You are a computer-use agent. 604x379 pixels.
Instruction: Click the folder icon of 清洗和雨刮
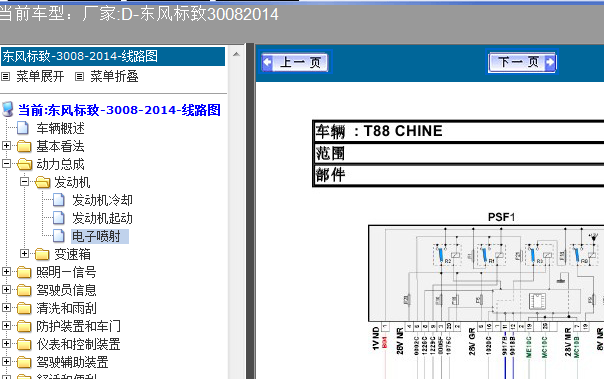tap(24, 308)
